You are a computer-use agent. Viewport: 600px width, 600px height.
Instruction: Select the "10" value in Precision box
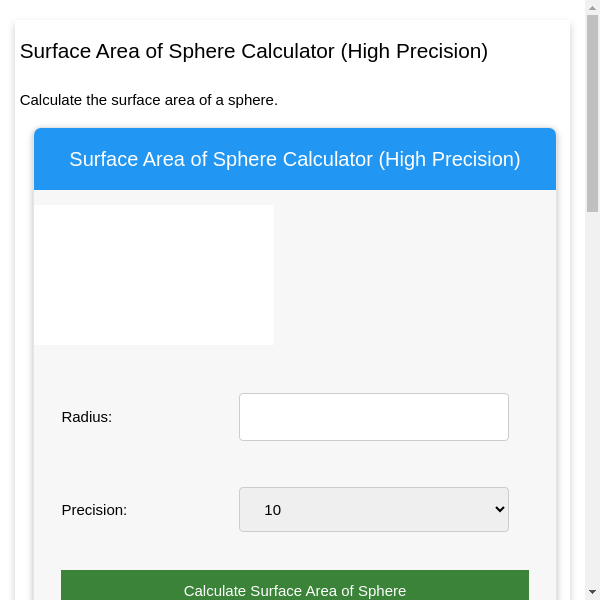[272, 510]
